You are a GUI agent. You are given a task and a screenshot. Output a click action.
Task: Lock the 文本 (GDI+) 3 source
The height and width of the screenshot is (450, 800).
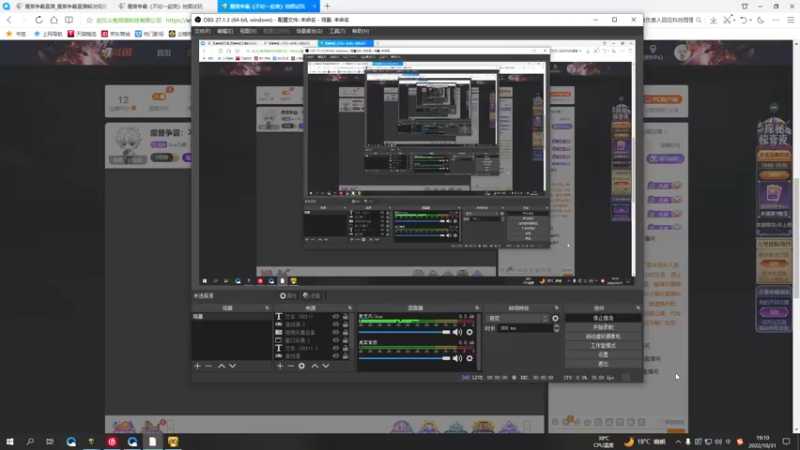345,348
